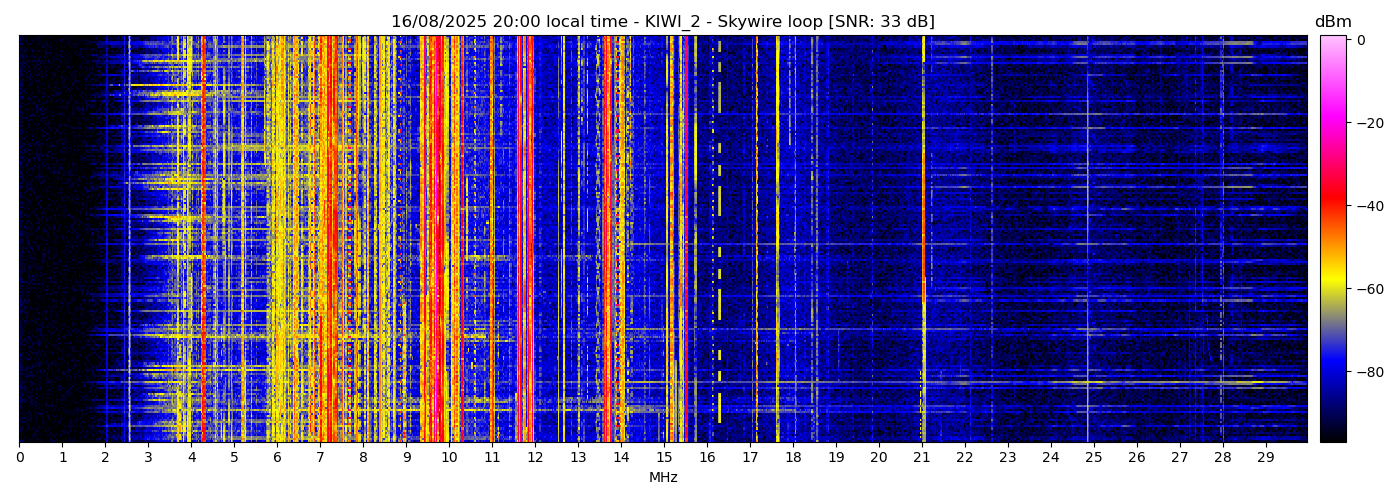1400x500 pixels.
Task: Select the −40 dBm colorbar tick label
Action: click(1369, 206)
